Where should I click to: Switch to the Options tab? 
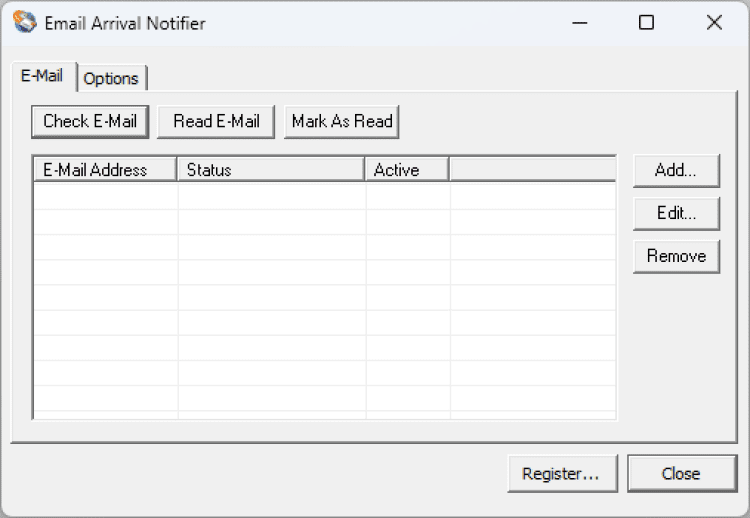[111, 78]
